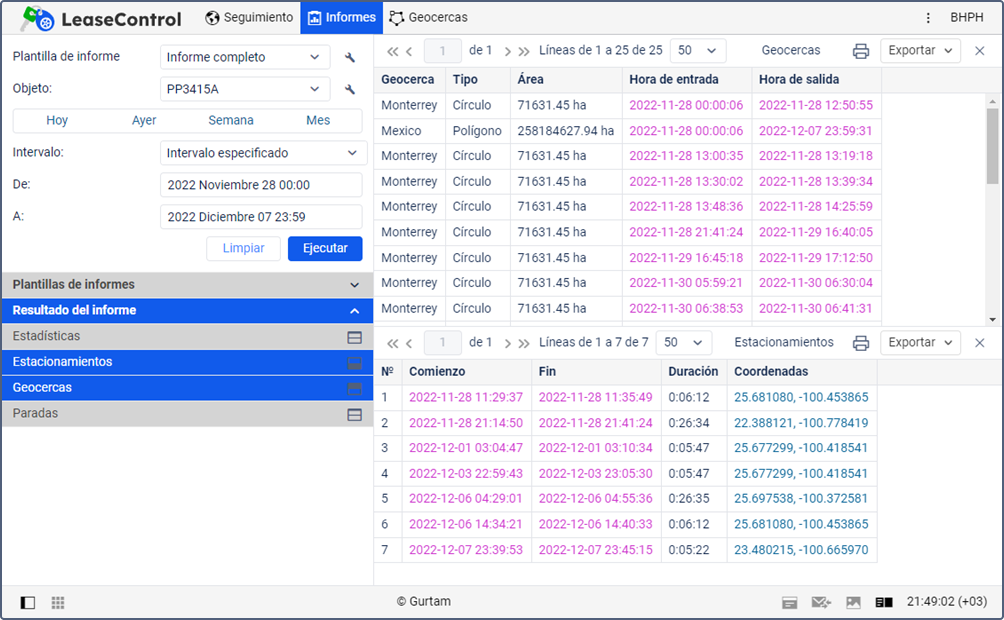Open the Plantilla de informe dropdown
This screenshot has width=1004, height=620.
point(245,58)
